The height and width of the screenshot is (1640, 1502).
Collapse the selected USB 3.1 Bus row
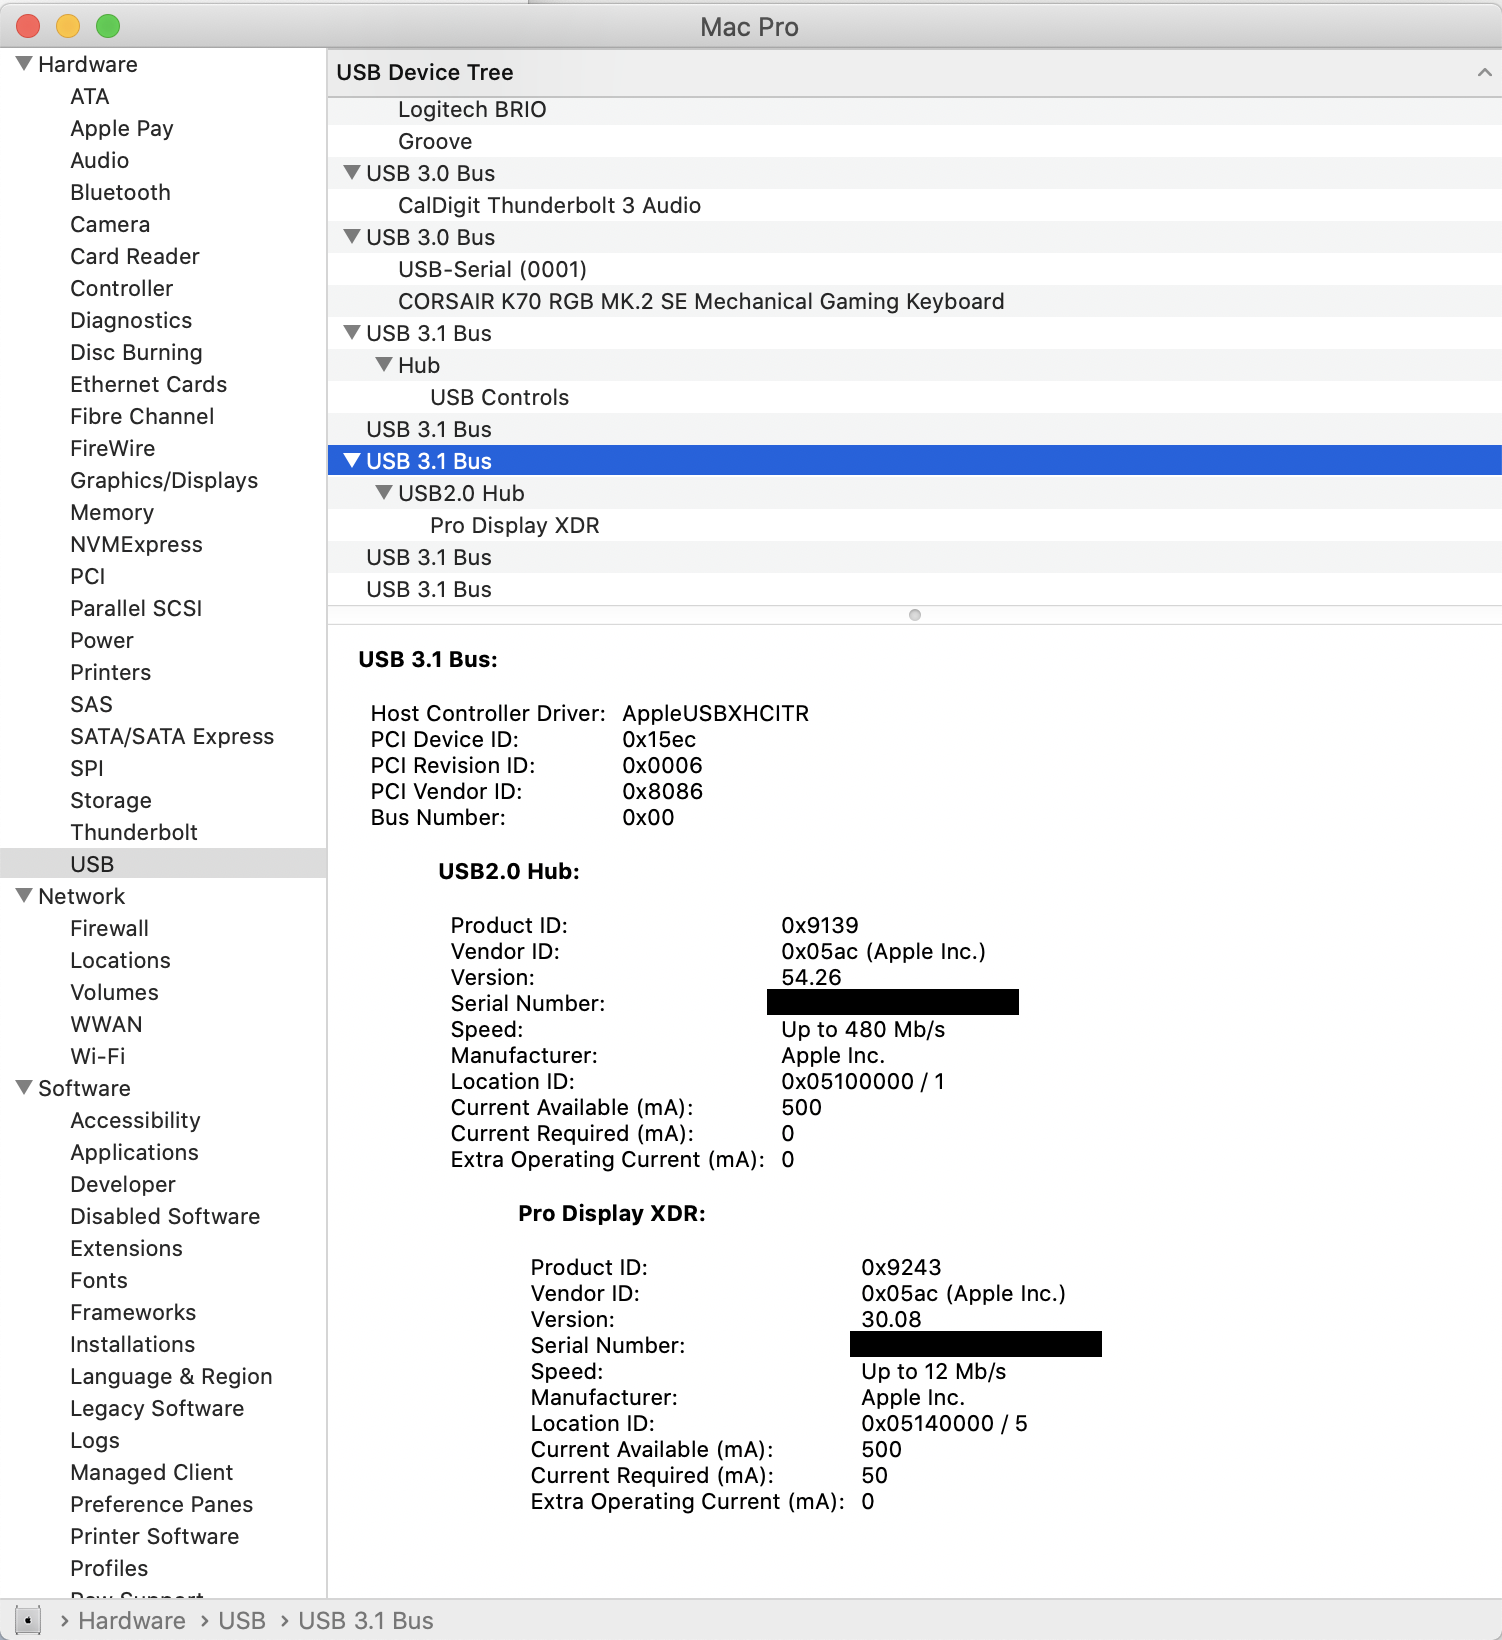352,461
